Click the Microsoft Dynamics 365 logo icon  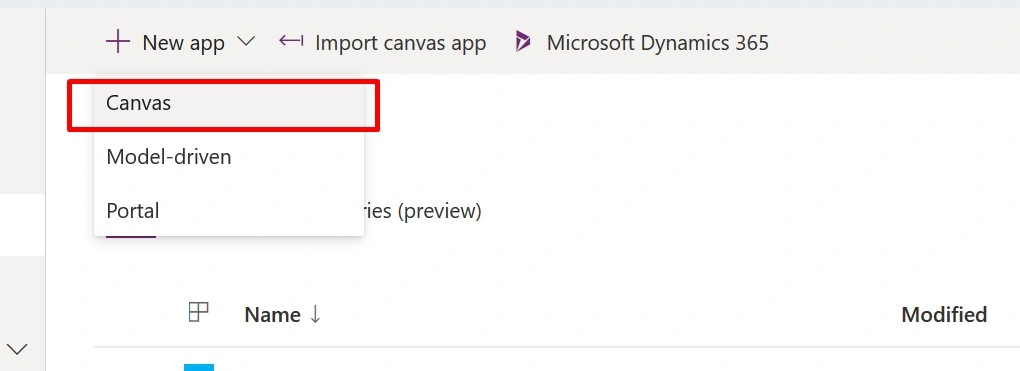coord(522,42)
